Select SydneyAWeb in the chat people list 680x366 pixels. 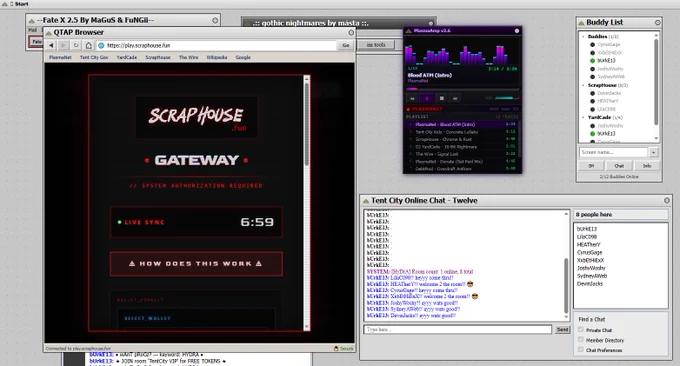(592, 276)
